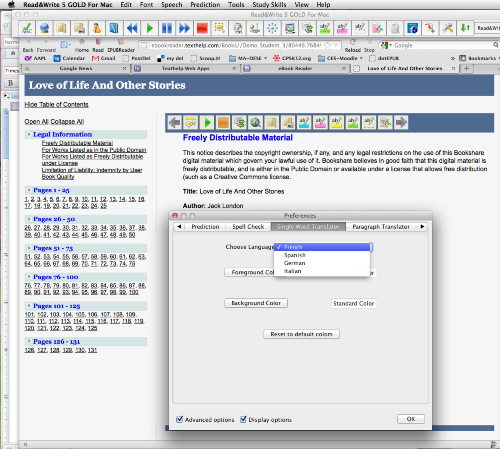This screenshot has height=449, width=500.
Task: Click the Fact Mapper starburst icon in top toolbar
Action: pyautogui.click(x=272, y=28)
